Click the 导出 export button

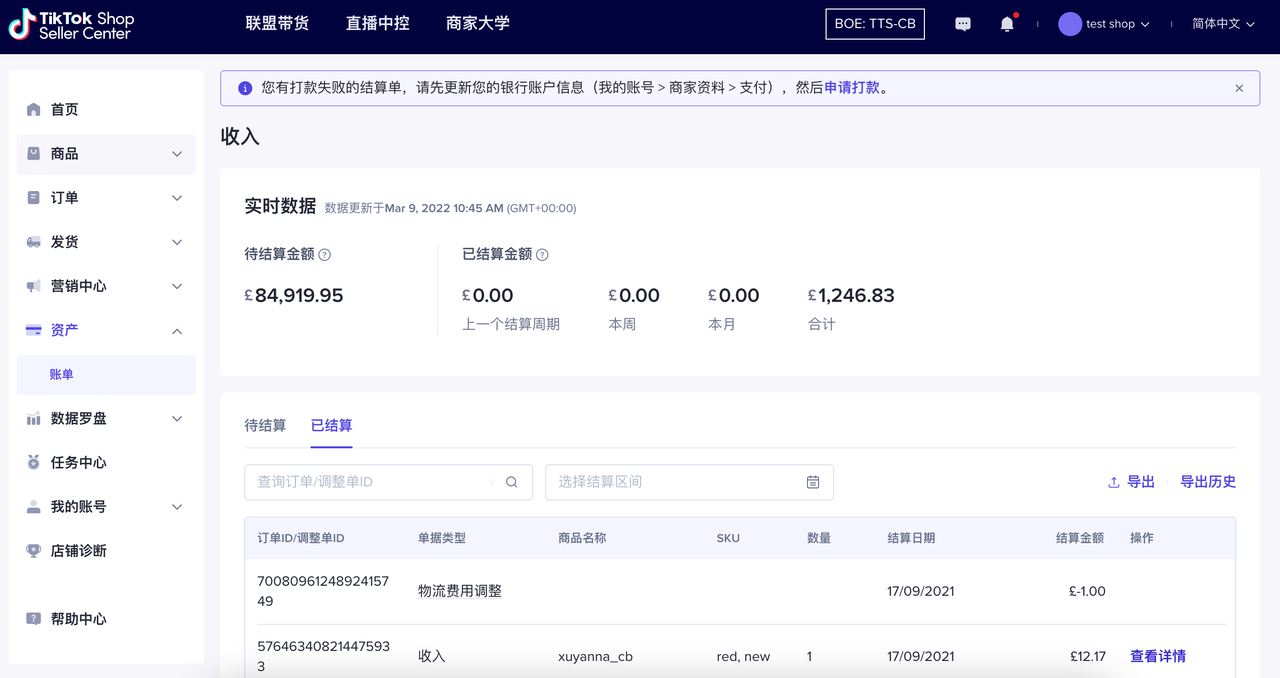(x=1131, y=482)
